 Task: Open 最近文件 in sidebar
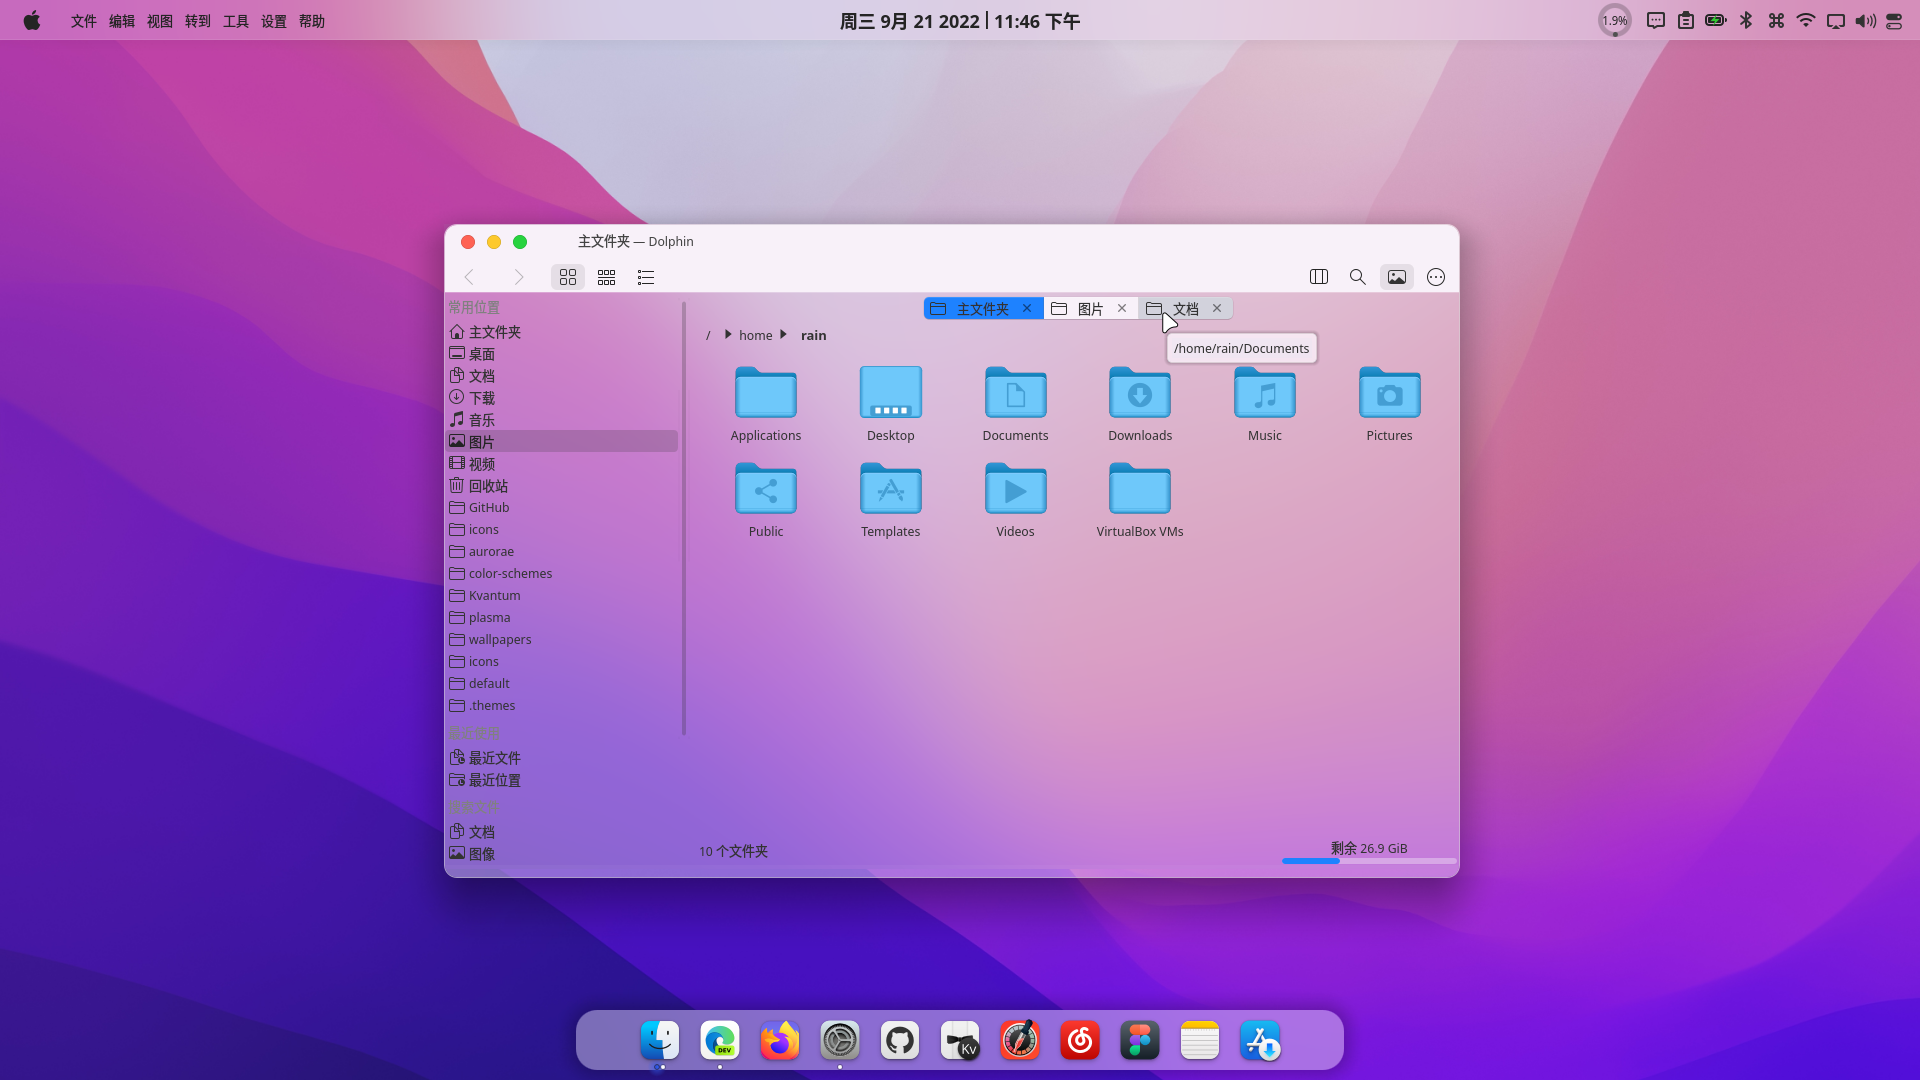562,758
